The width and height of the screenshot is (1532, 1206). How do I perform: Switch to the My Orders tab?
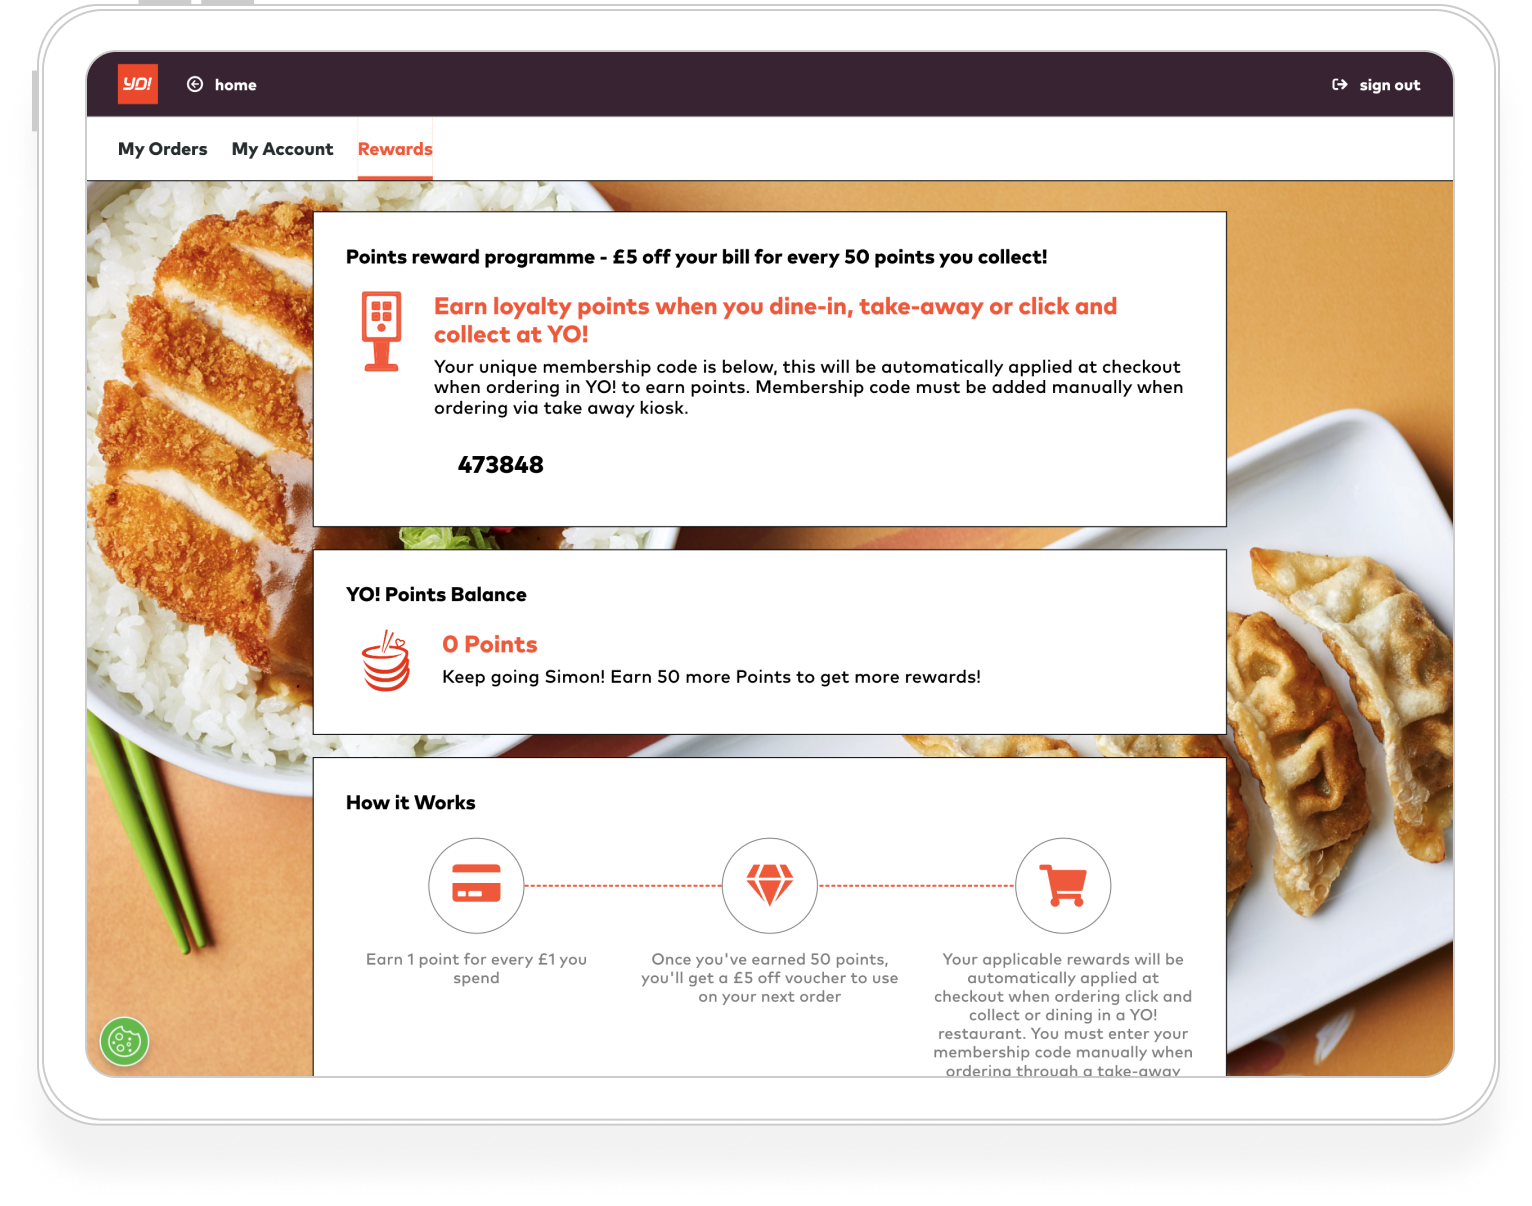click(162, 149)
